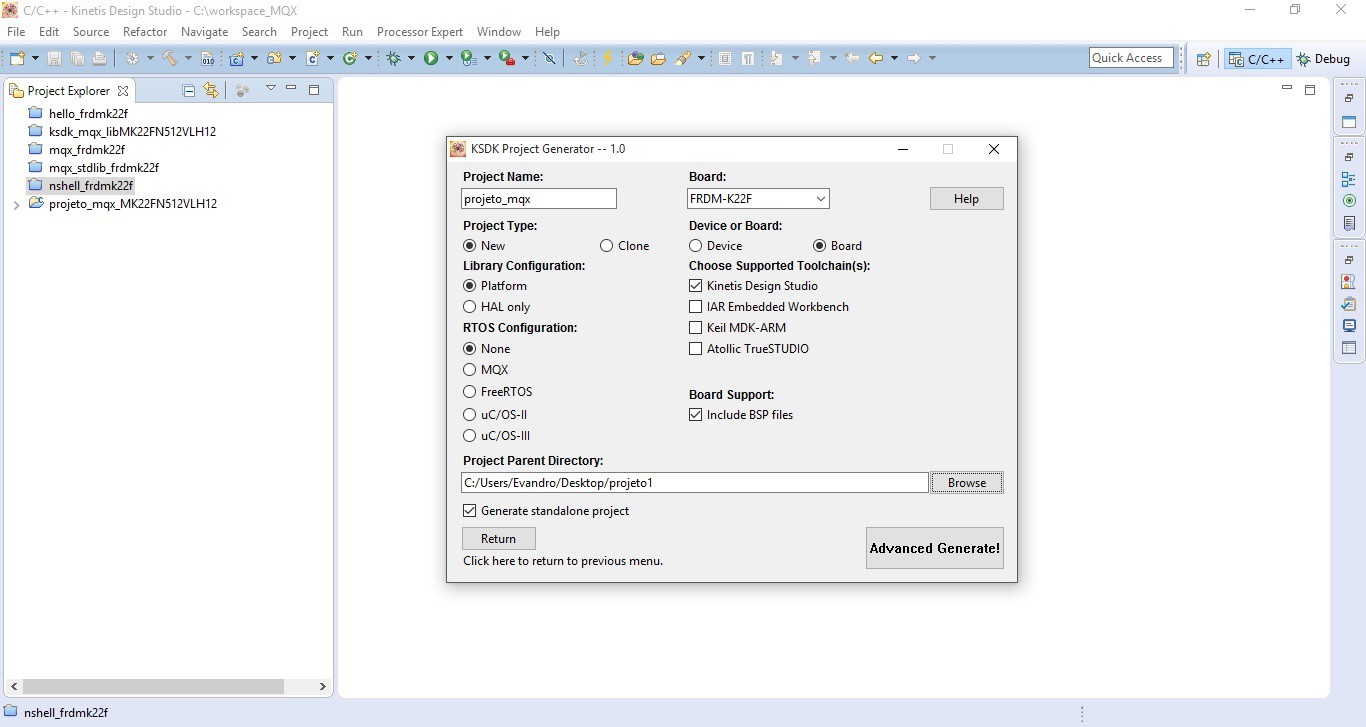Open the Project Explorer View Menu arrow
This screenshot has height=727, width=1366.
(270, 89)
